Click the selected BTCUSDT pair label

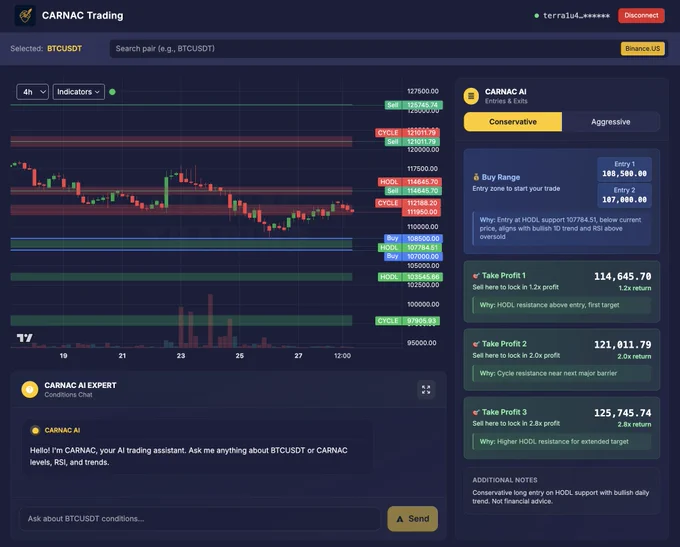[x=64, y=49]
